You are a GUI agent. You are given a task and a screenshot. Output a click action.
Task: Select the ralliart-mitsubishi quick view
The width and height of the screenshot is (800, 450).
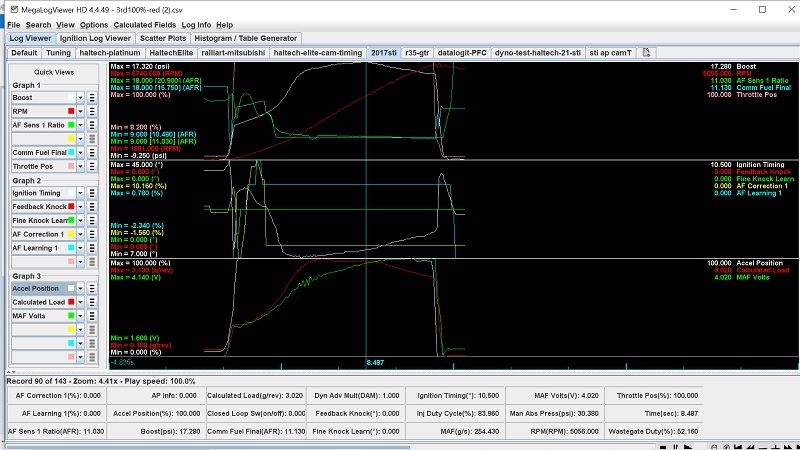[x=233, y=53]
